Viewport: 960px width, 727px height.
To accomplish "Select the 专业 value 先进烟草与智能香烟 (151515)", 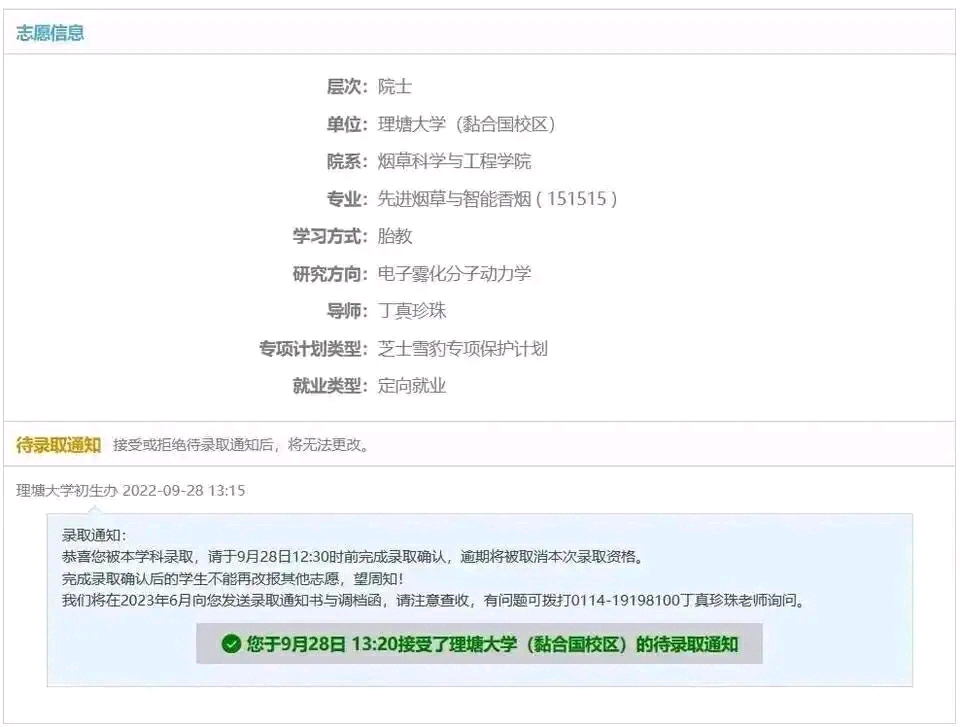I will [x=497, y=198].
